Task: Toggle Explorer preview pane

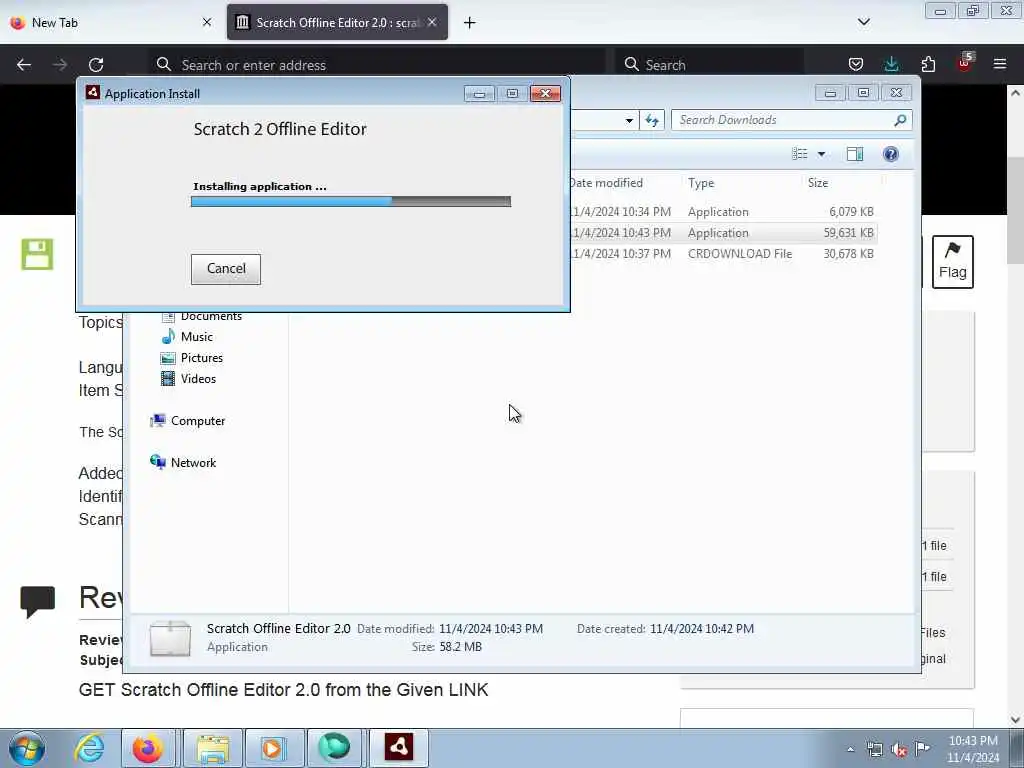Action: point(855,153)
